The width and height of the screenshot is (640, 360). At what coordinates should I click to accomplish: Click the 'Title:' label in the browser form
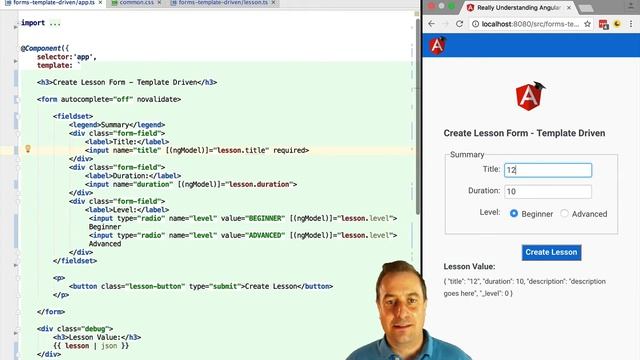pos(491,169)
